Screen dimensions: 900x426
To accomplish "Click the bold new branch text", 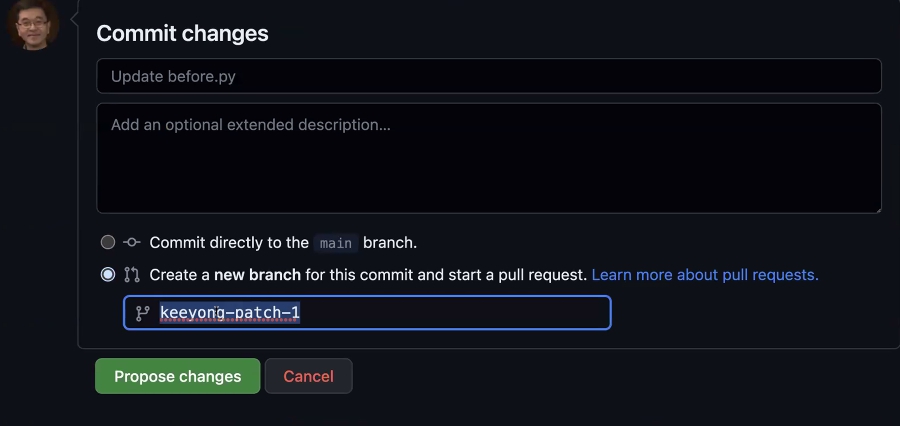I will coord(257,274).
